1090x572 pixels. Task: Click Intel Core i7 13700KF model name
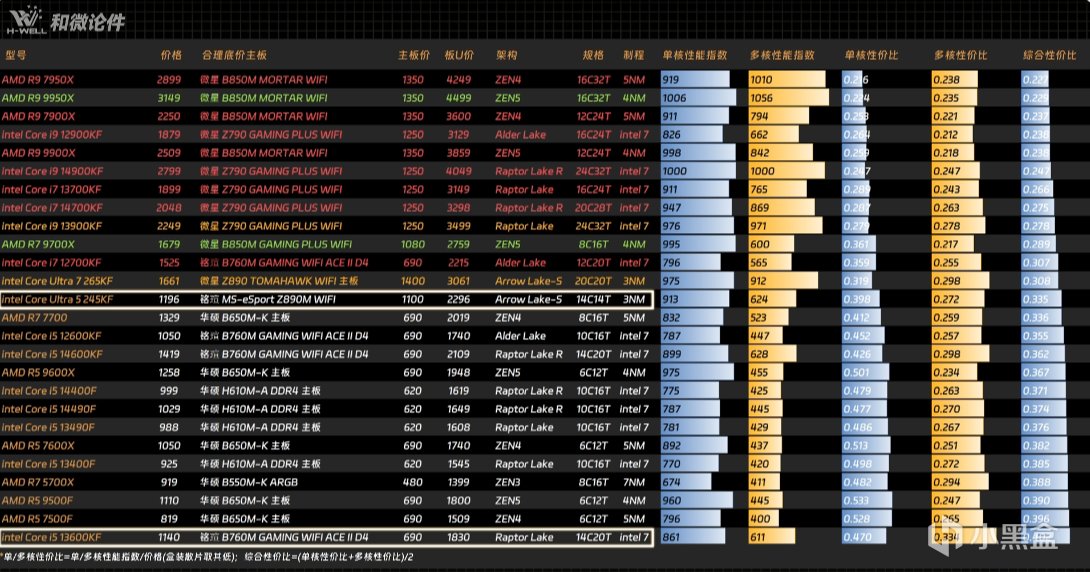(x=51, y=189)
